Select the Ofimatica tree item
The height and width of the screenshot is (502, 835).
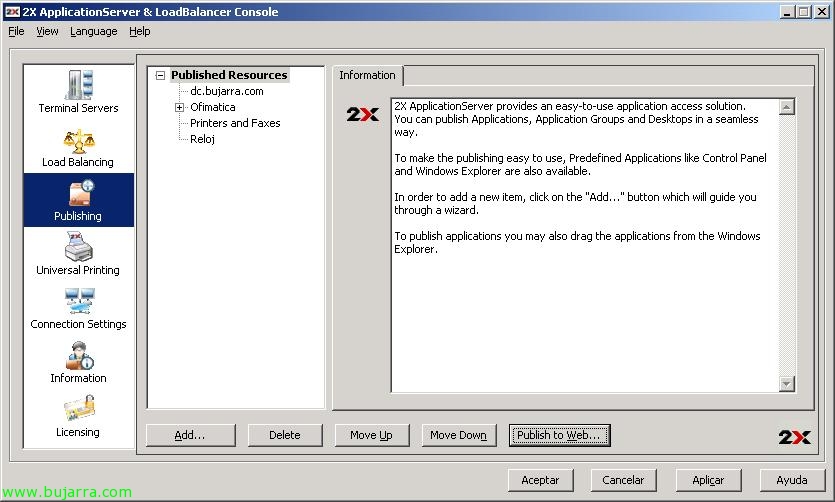pyautogui.click(x=212, y=107)
